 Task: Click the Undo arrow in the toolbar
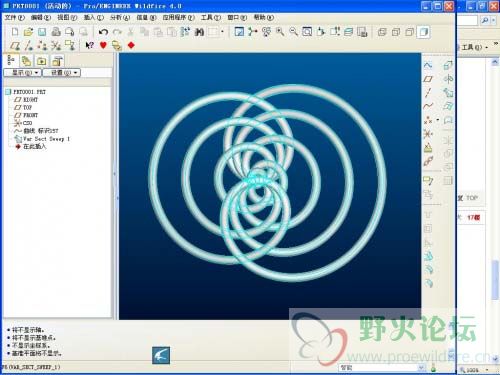tap(103, 32)
